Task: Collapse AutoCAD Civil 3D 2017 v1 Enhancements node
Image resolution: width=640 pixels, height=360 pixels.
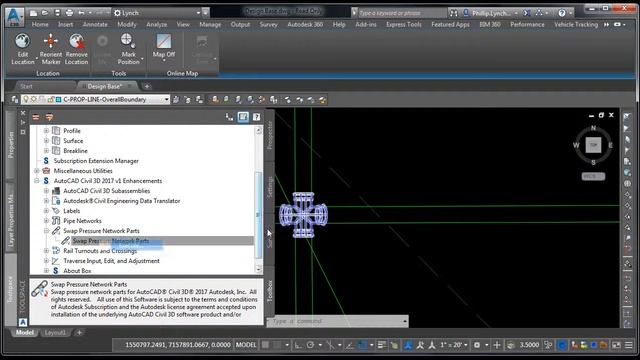Action: click(x=37, y=181)
